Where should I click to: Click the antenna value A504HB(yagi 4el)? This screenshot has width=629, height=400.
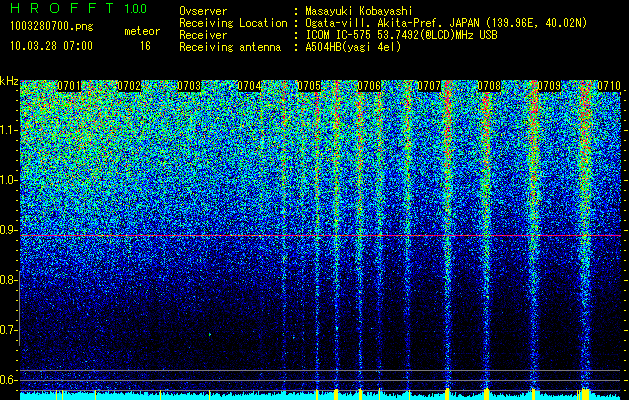[353, 47]
